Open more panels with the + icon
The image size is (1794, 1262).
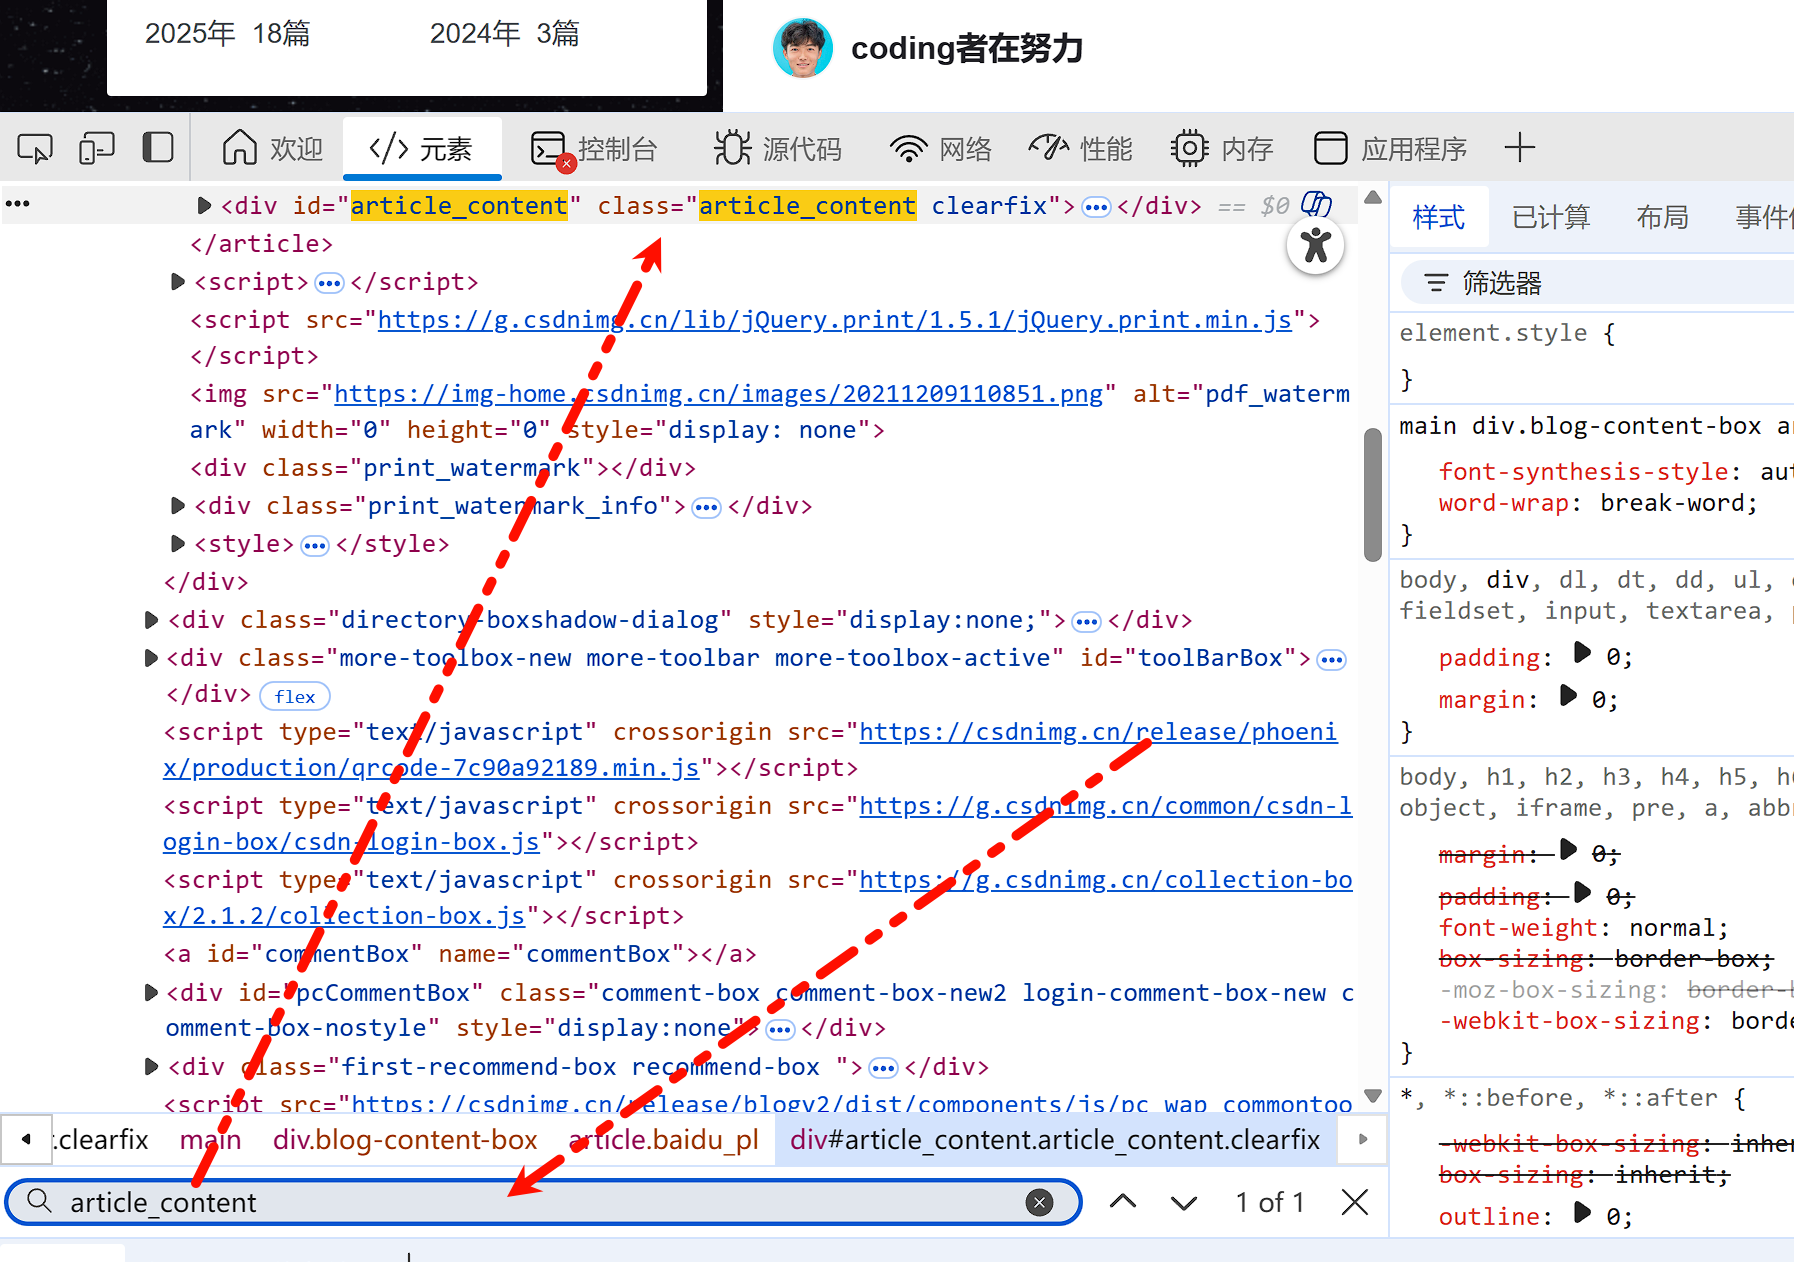point(1519,148)
